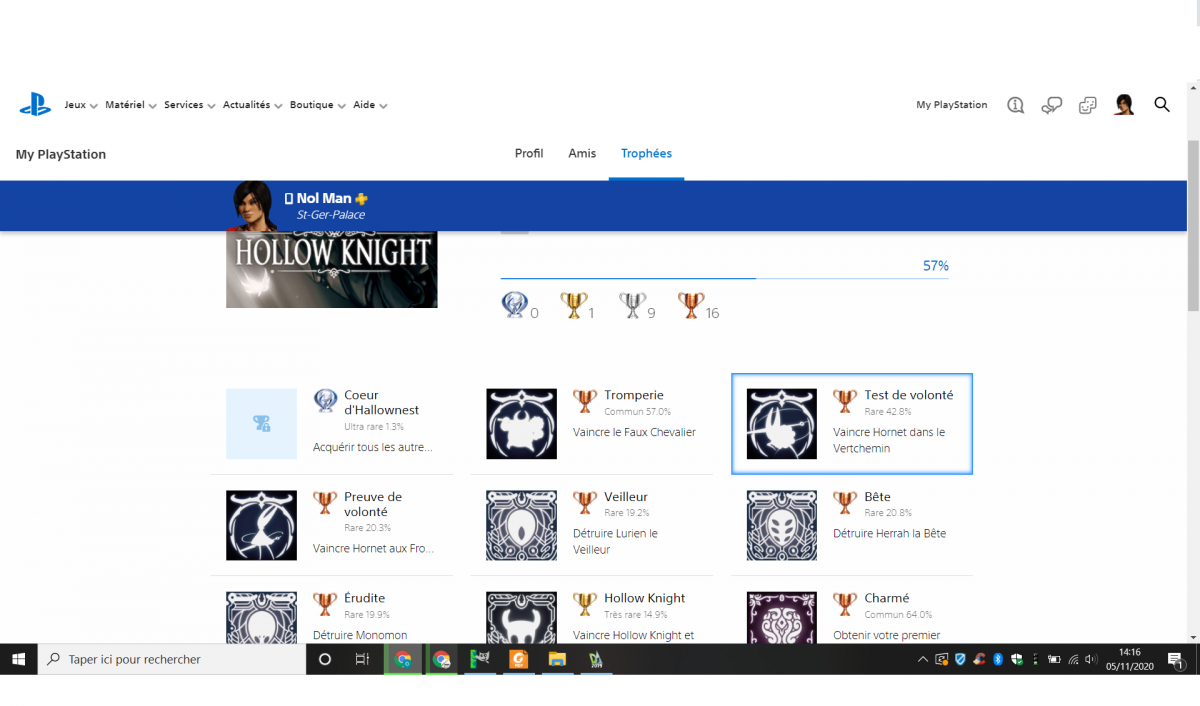Open the Boutique dropdown menu
1200x706 pixels.
pyautogui.click(x=318, y=105)
